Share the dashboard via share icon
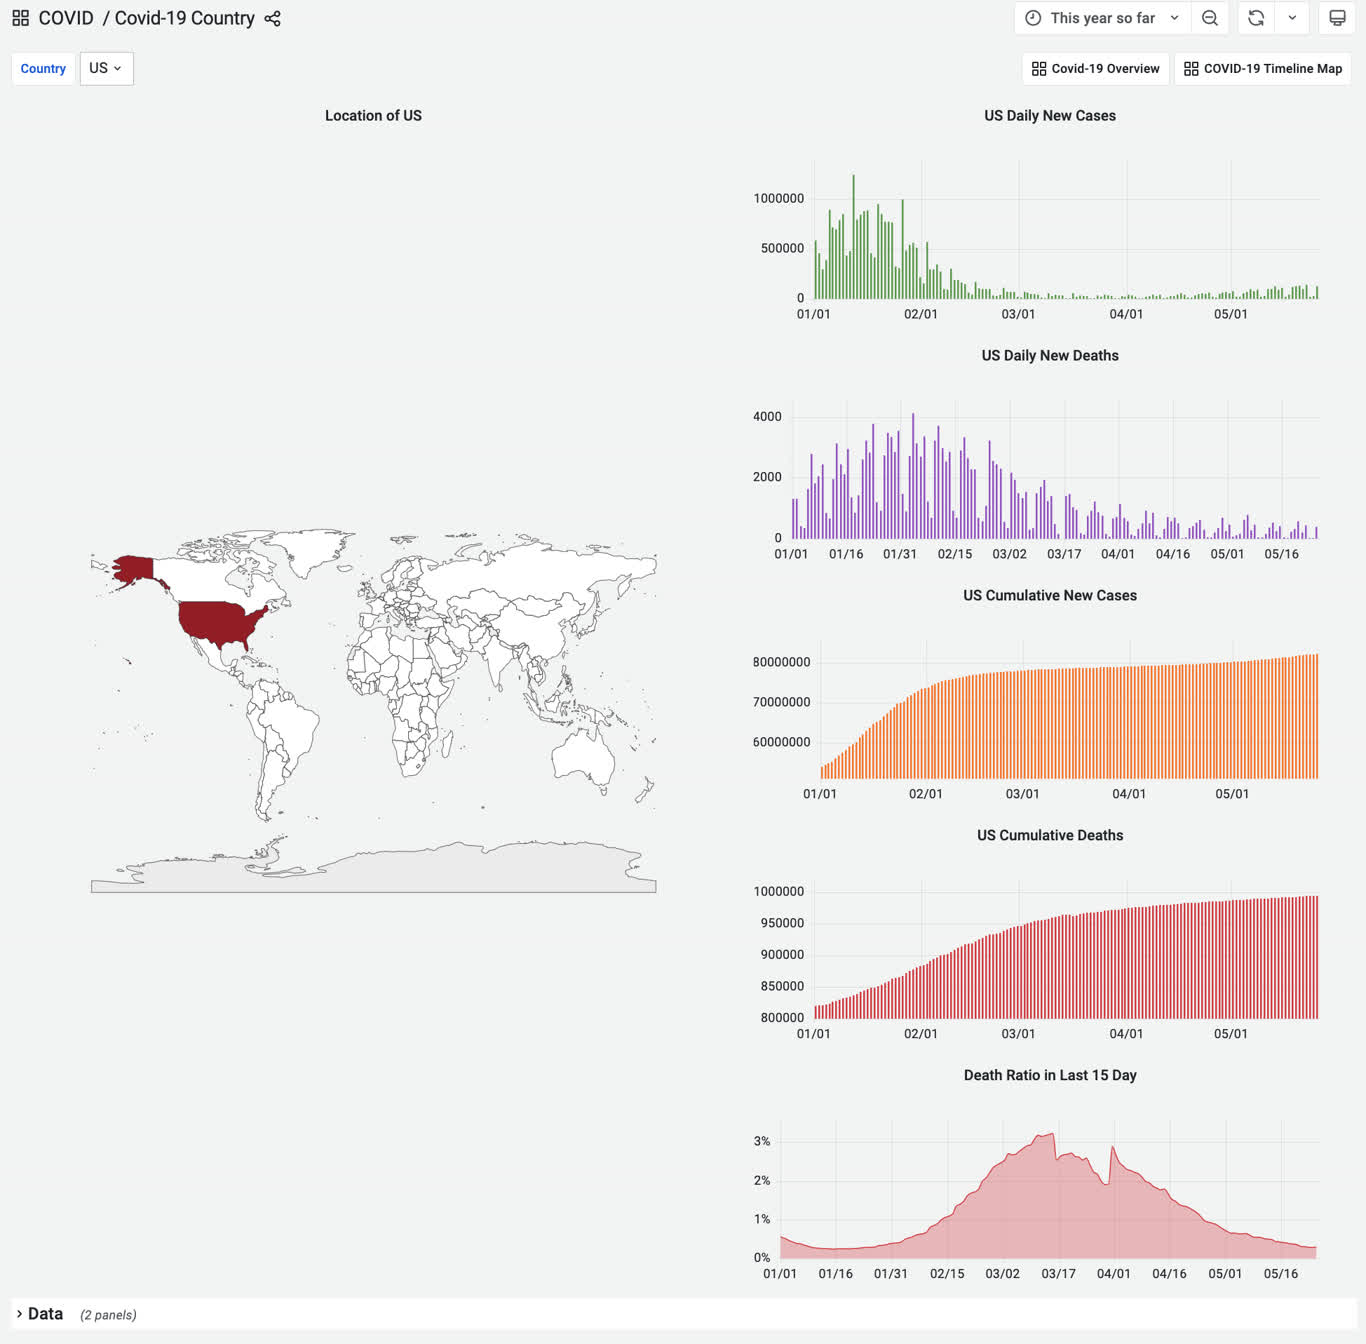Viewport: 1366px width, 1344px height. click(272, 18)
